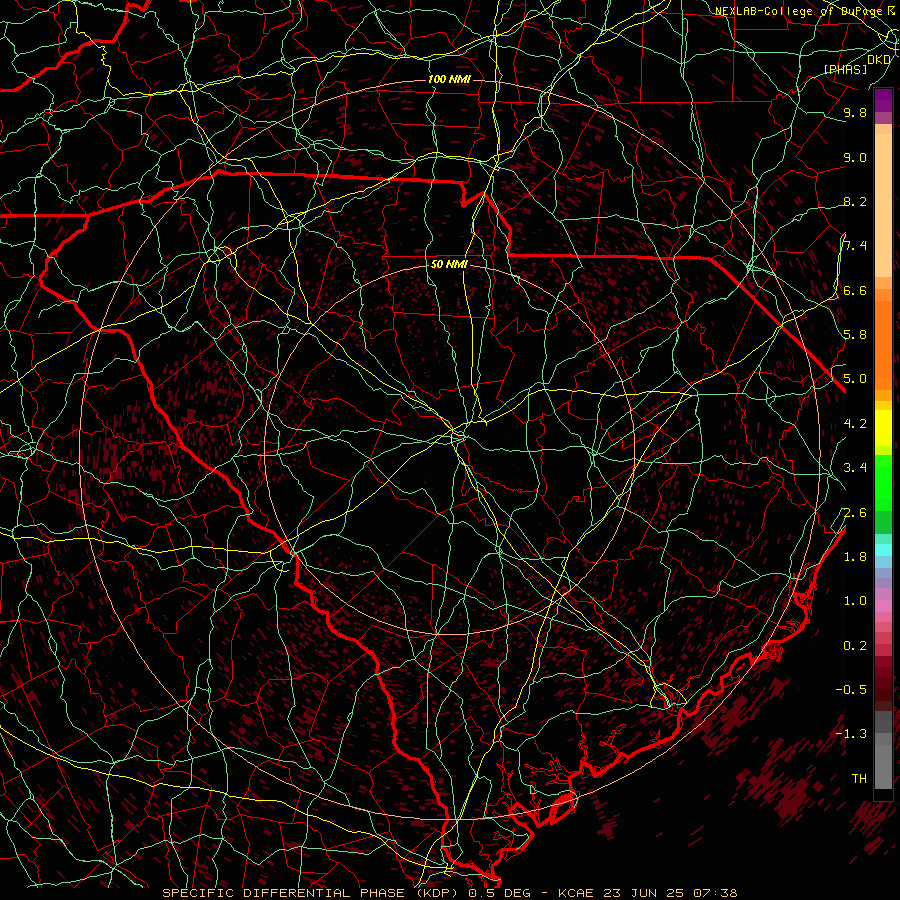Click the 5.0 value on the color scale
This screenshot has height=900, width=900.
click(x=855, y=379)
